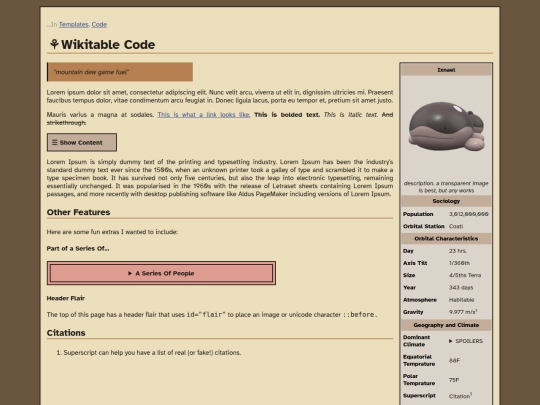Screen dimensions: 540x405
Task: Click the 'Part of a Series Of...' label
Action: click(78, 248)
